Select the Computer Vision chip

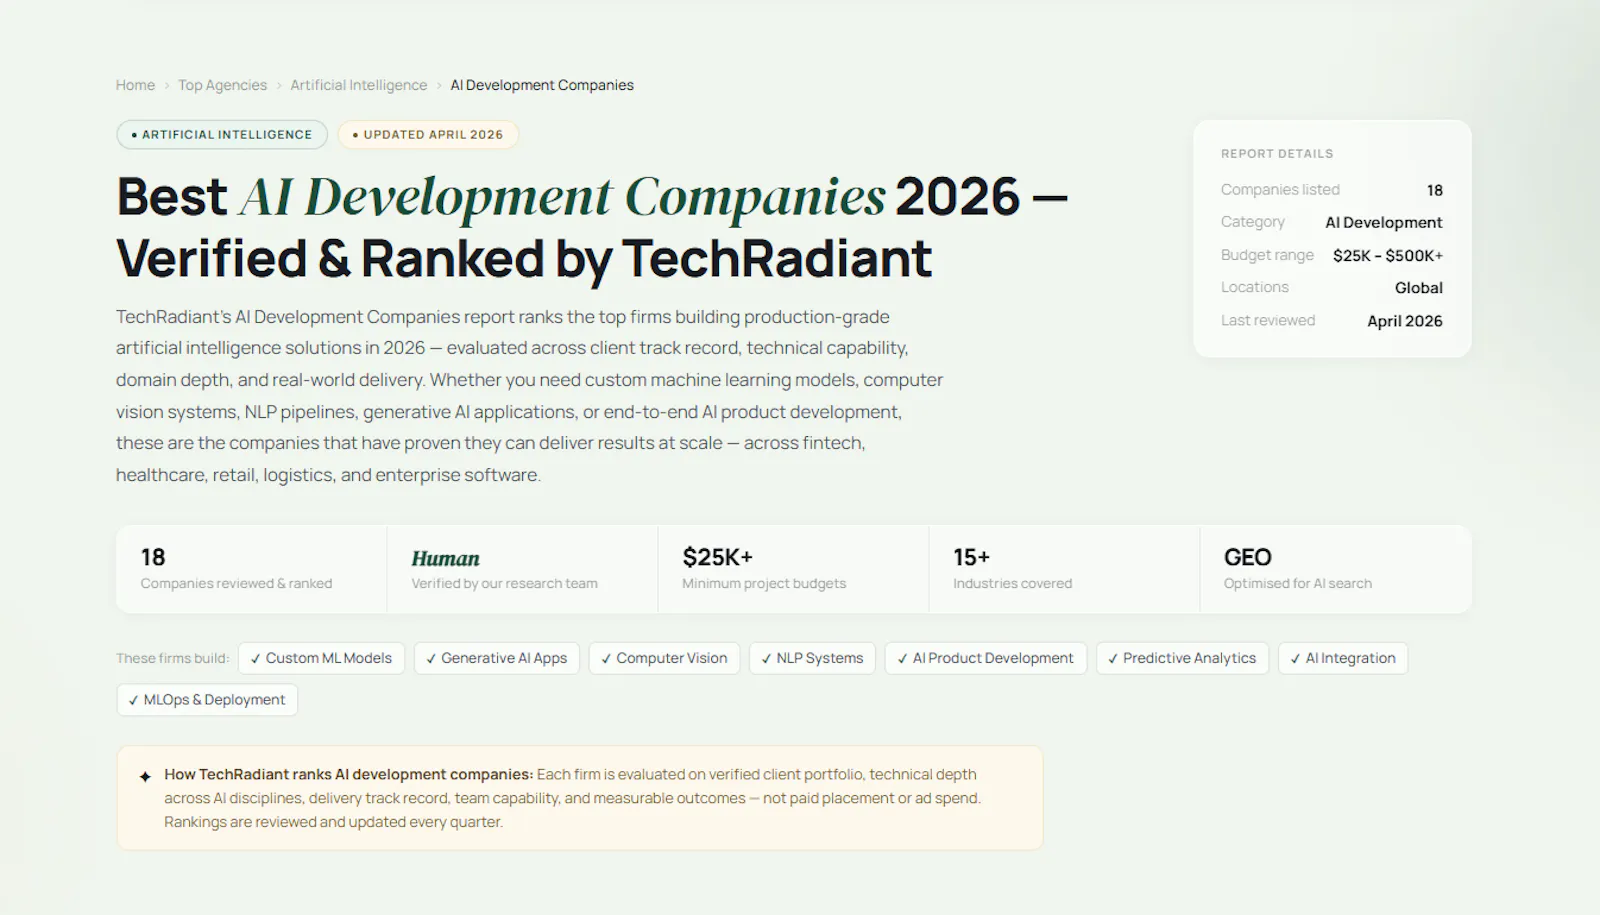[665, 658]
